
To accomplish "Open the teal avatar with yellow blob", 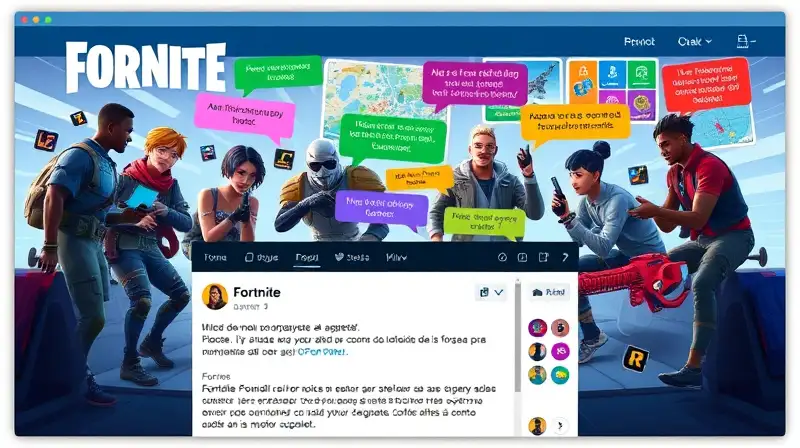I will click(x=560, y=375).
